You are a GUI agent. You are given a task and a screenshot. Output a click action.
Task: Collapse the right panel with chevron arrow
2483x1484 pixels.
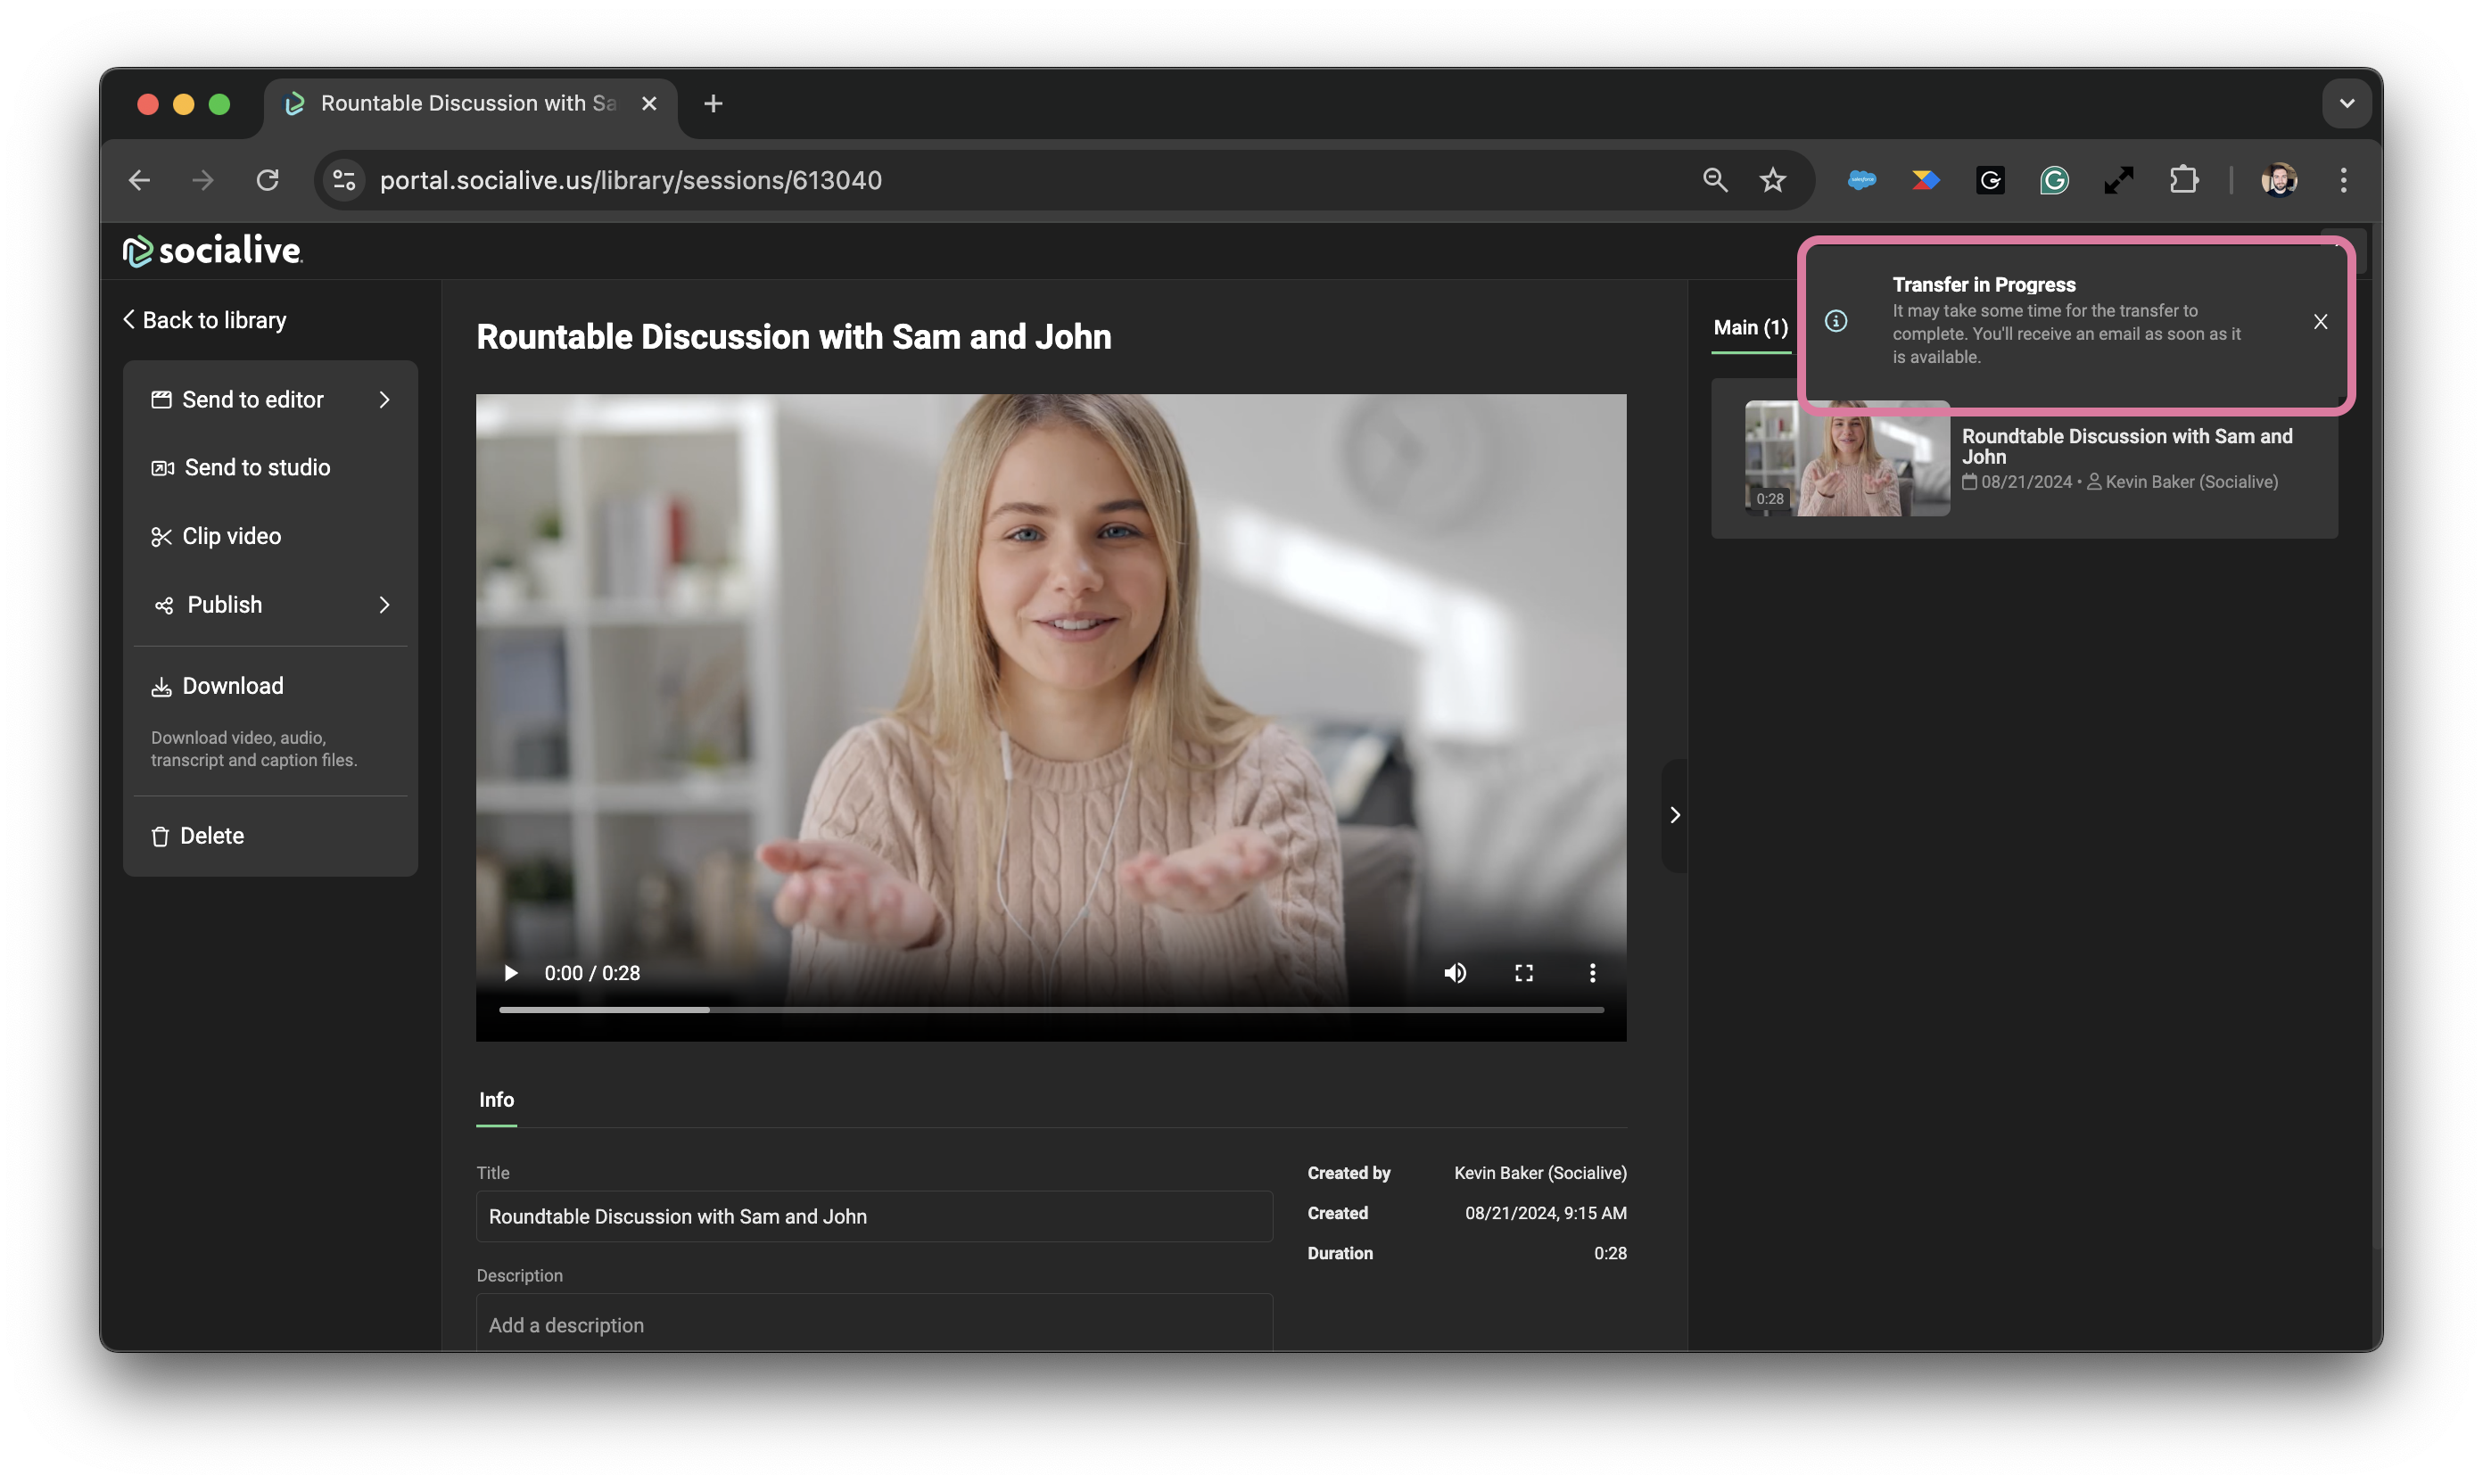click(x=1675, y=815)
